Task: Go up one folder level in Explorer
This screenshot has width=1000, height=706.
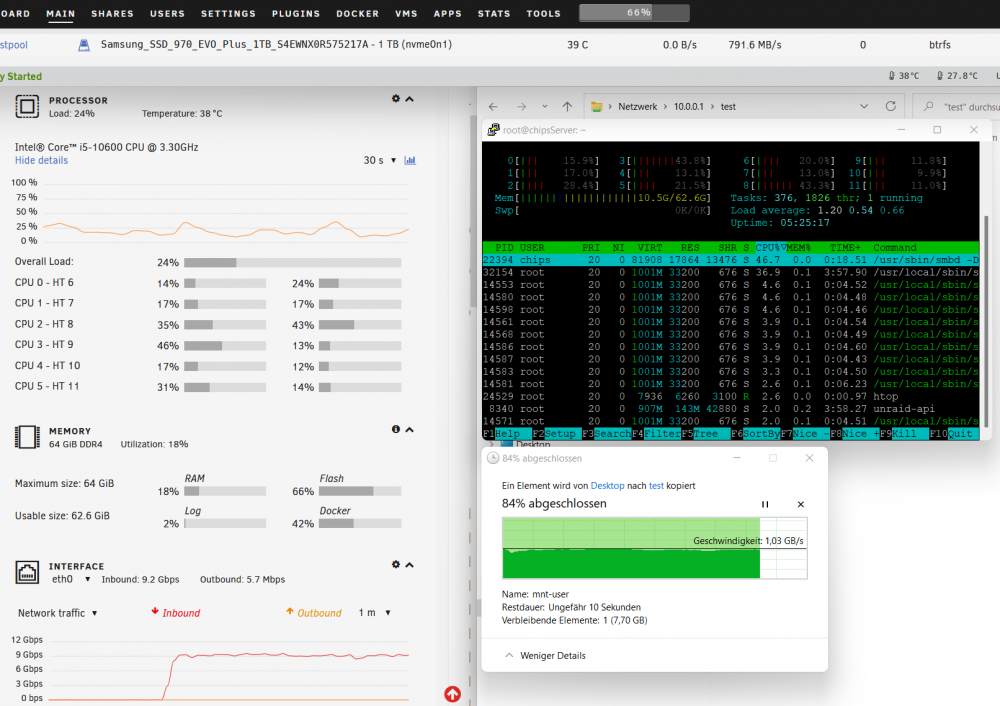Action: tap(567, 107)
